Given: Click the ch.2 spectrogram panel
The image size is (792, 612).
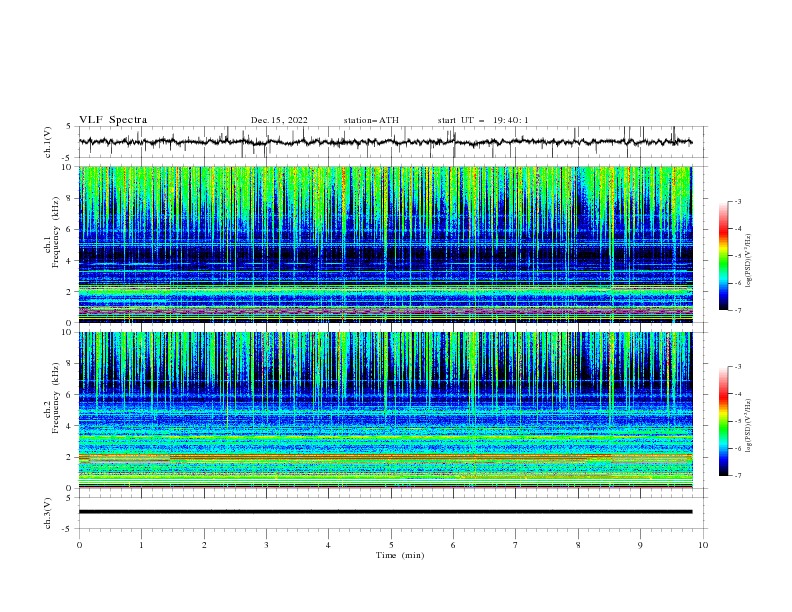Looking at the screenshot, I should (385, 410).
